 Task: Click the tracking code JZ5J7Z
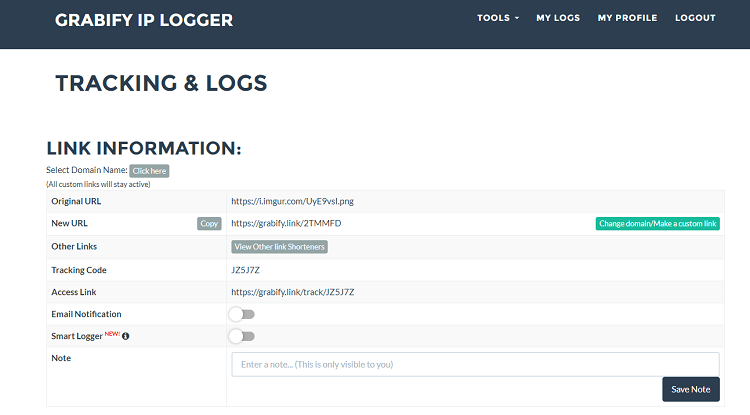click(x=245, y=270)
